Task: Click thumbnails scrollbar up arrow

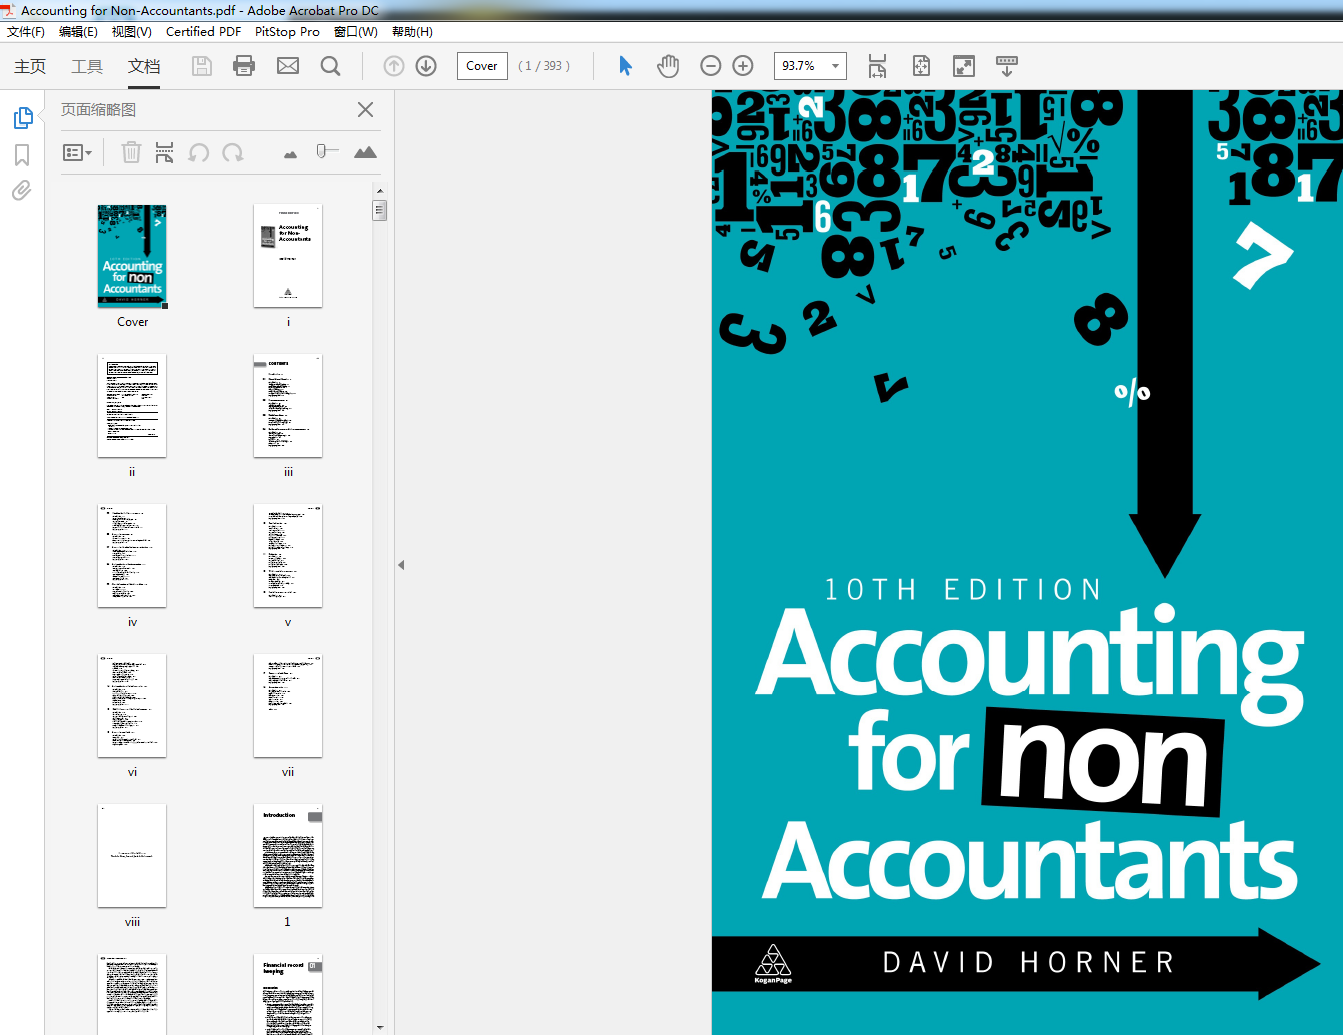Action: [379, 190]
